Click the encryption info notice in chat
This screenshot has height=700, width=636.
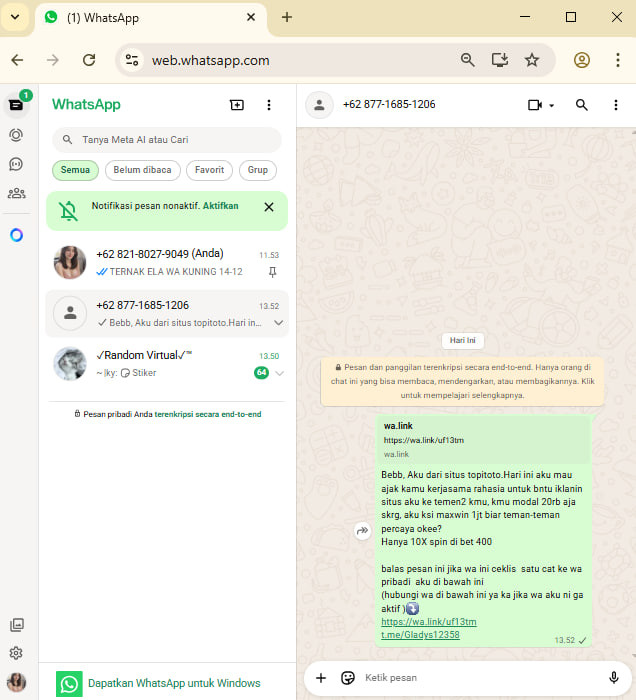462,381
